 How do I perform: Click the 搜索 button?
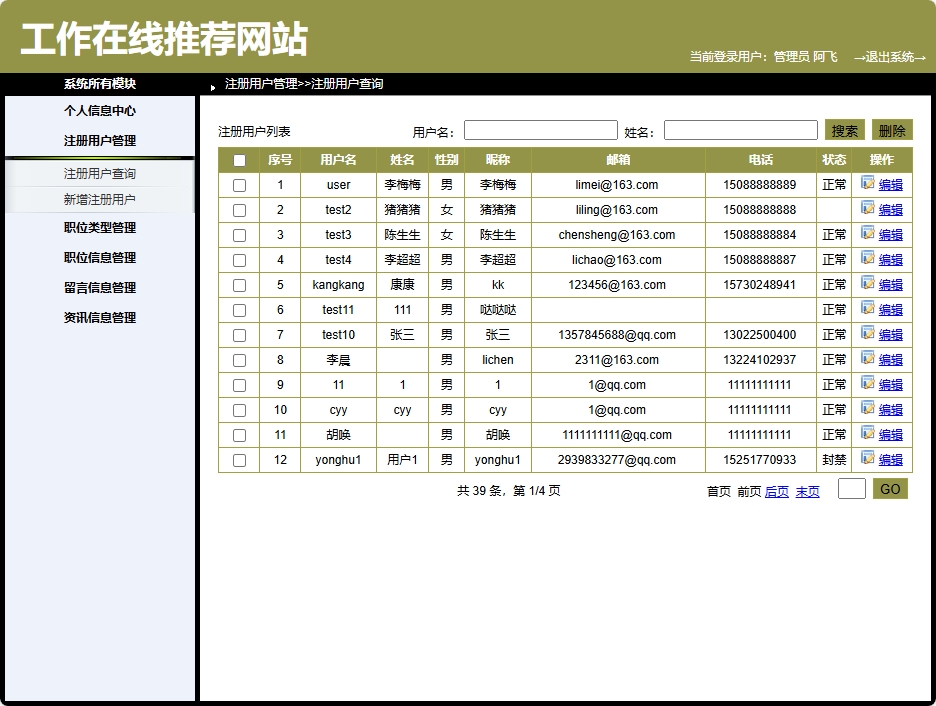click(845, 130)
